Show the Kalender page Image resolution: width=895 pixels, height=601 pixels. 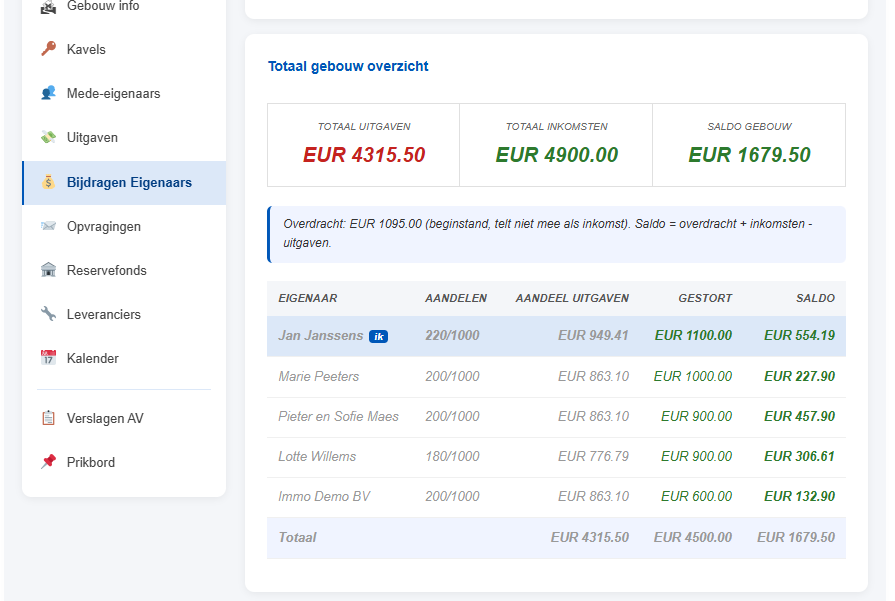click(x=124, y=358)
